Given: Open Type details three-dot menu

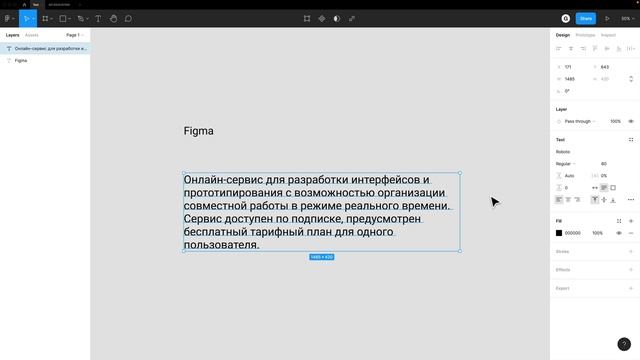Looking at the screenshot, I should click(631, 200).
